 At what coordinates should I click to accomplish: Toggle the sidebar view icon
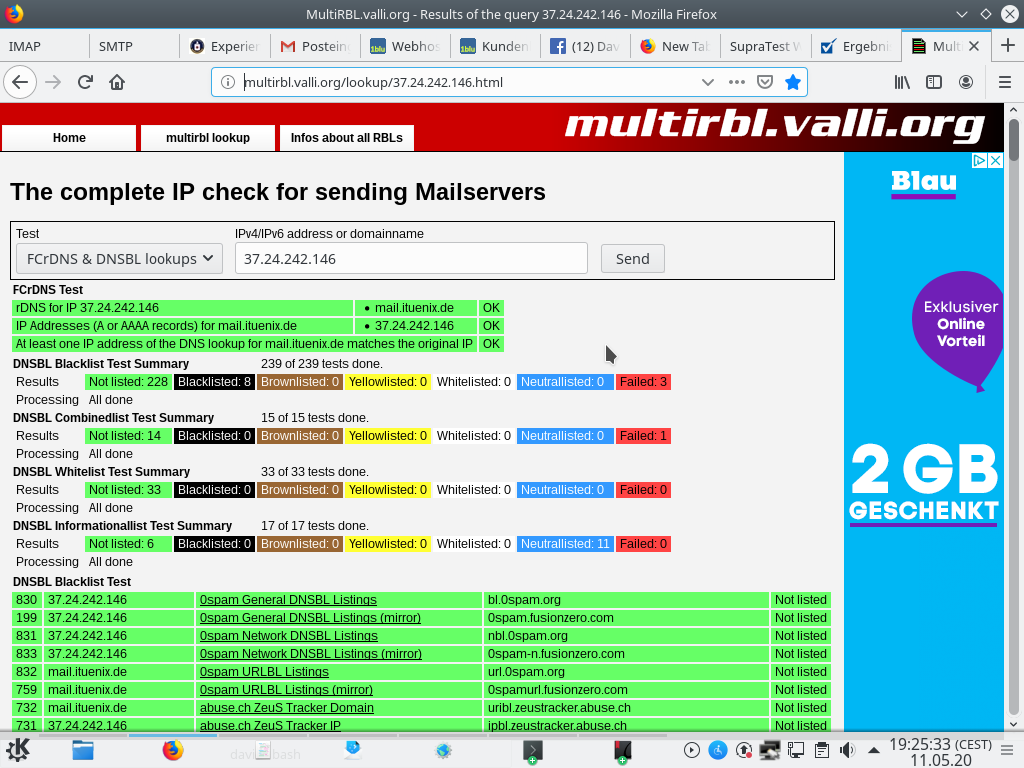click(x=934, y=82)
